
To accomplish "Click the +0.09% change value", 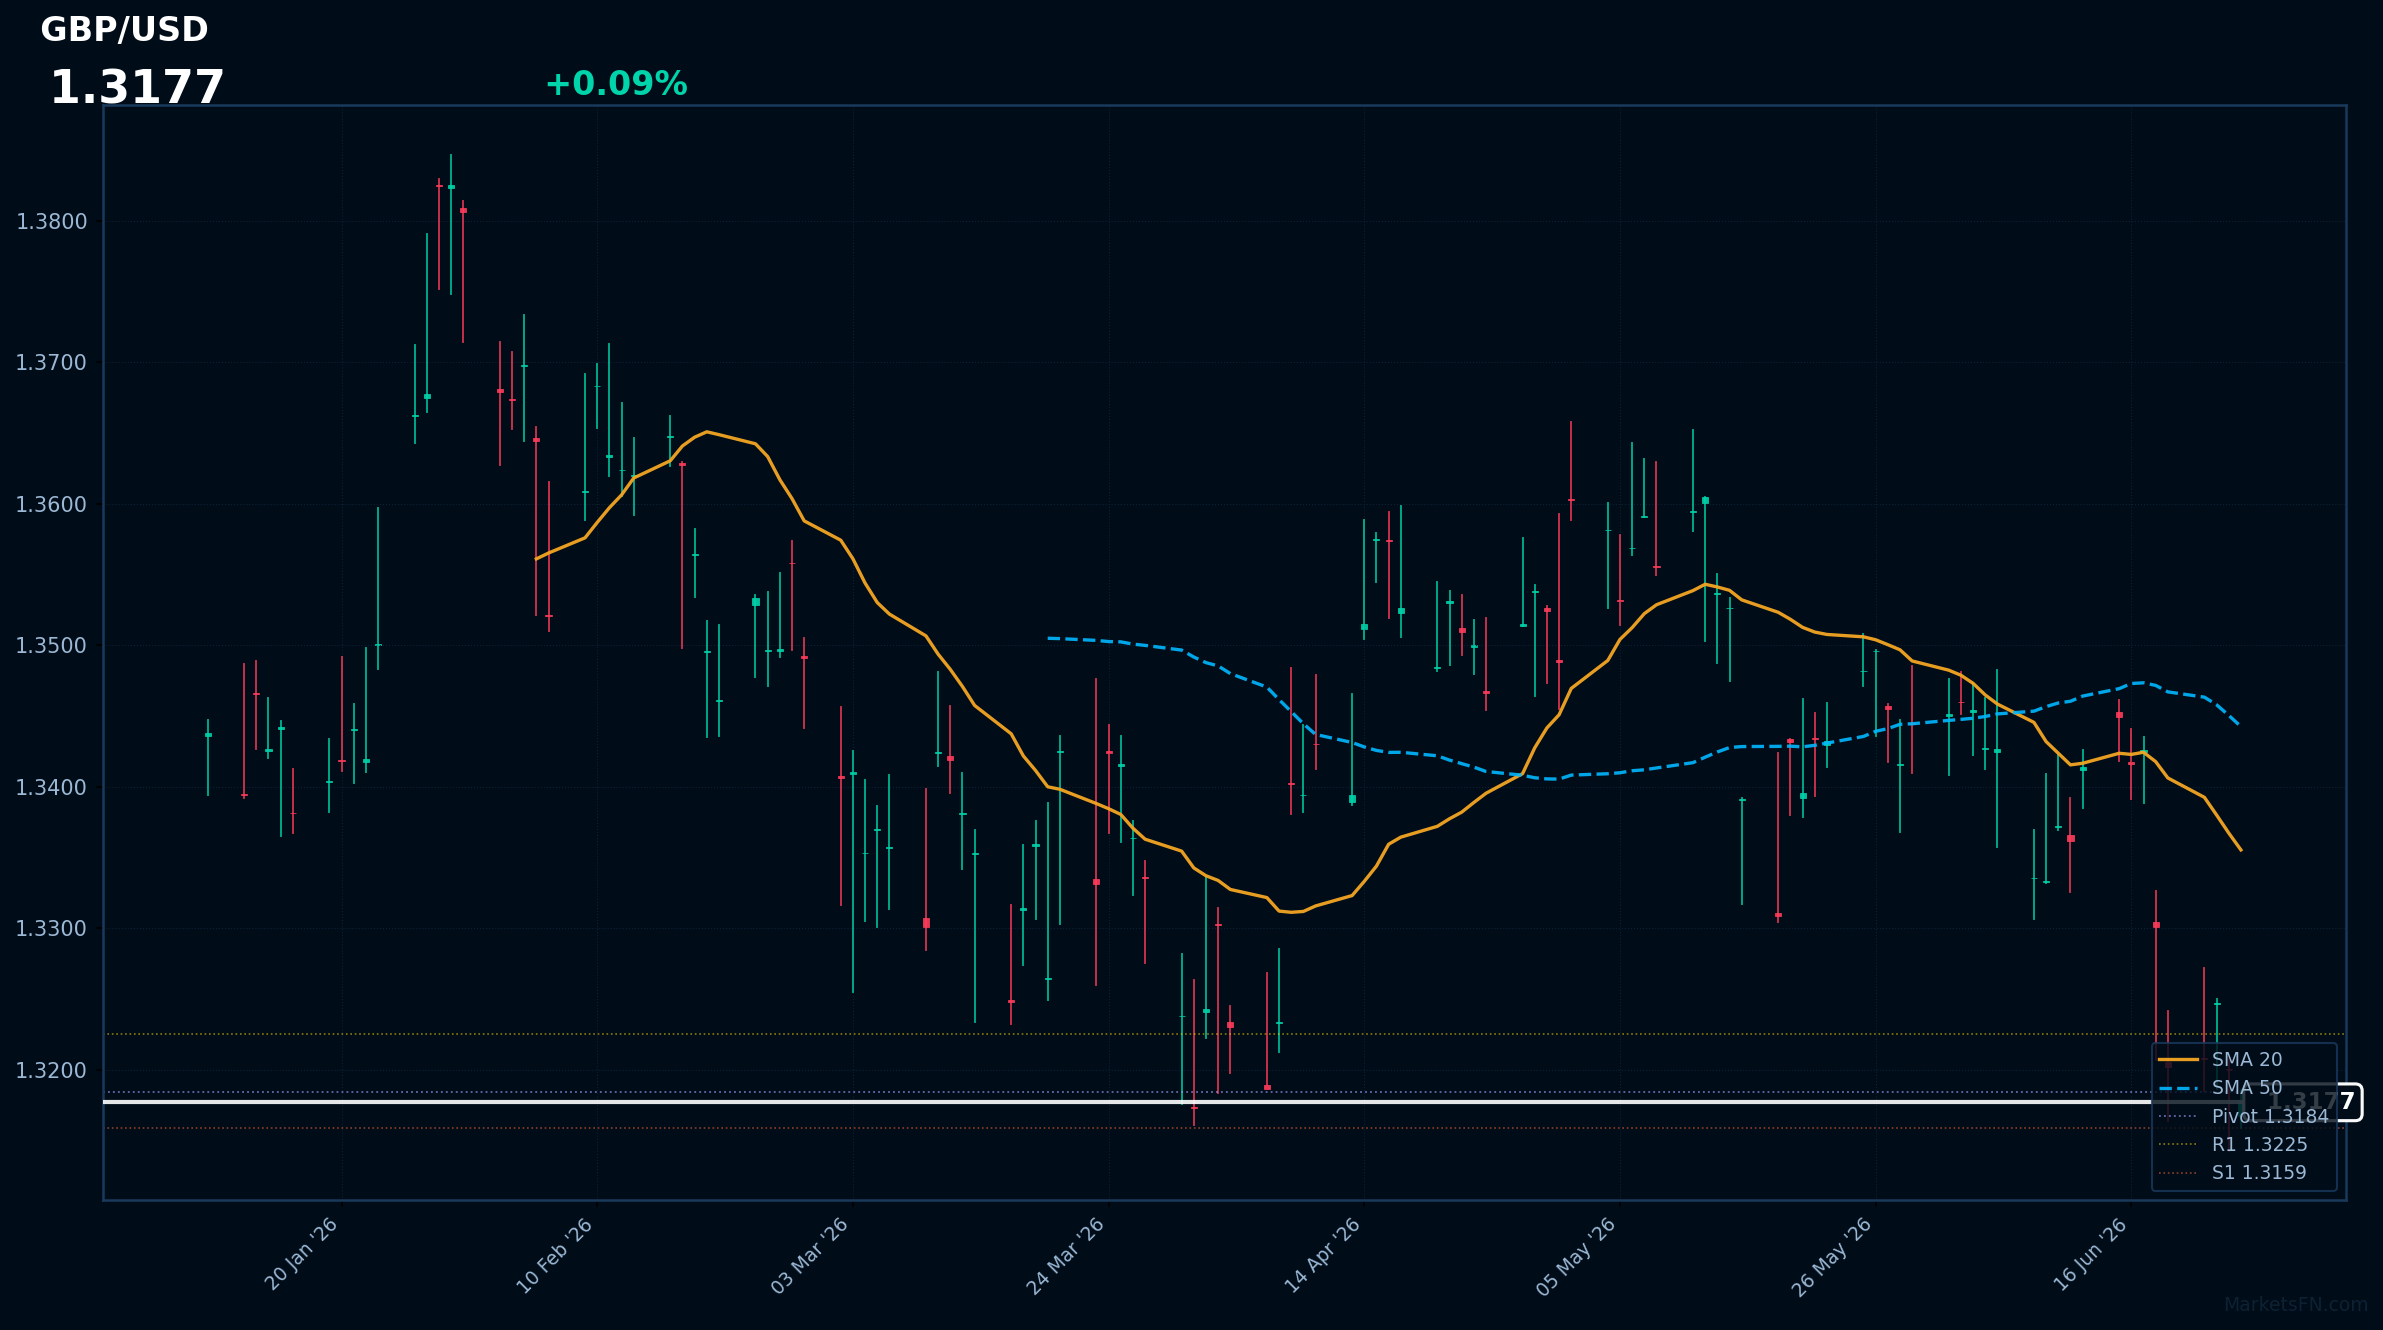I will 616,84.
